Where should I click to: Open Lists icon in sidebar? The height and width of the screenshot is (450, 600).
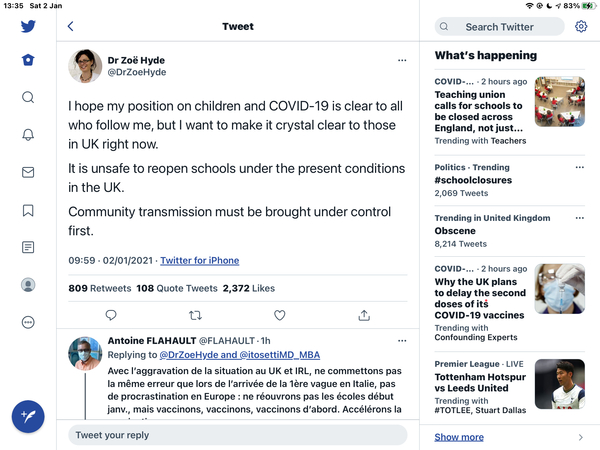pos(28,247)
